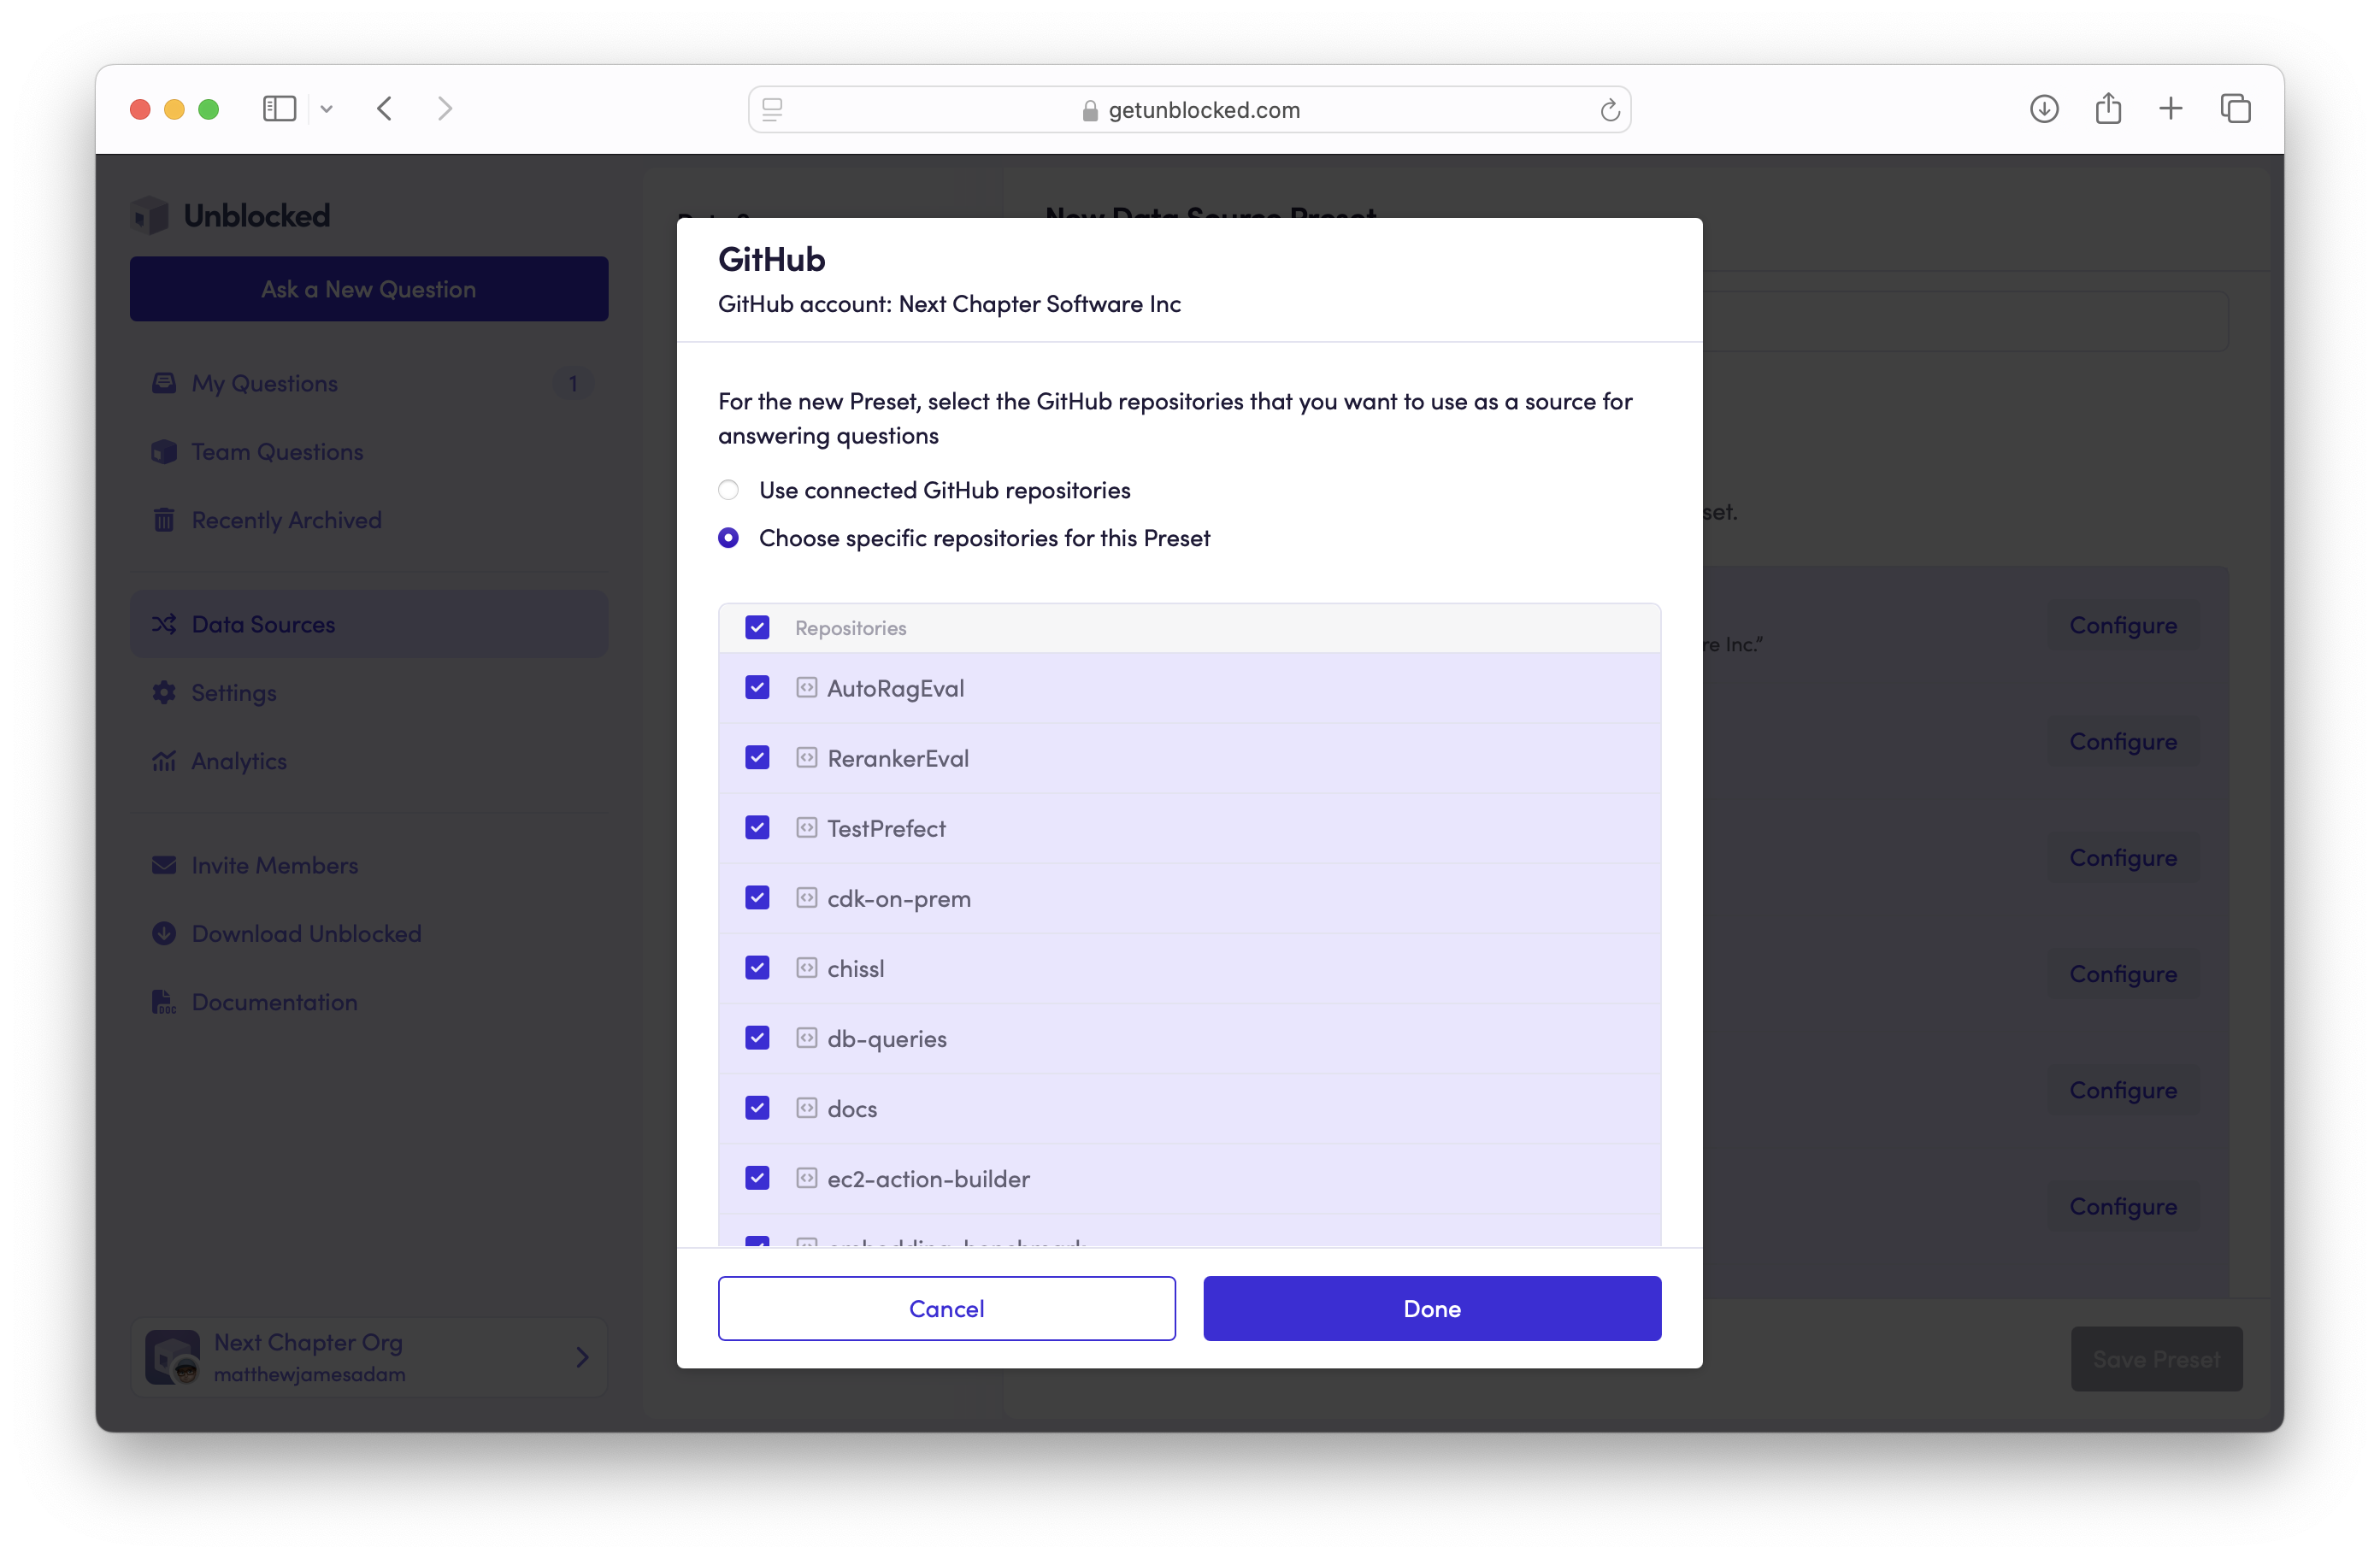Click the Team Questions cube icon
Screen dimensions: 2380x1559
click(164, 451)
